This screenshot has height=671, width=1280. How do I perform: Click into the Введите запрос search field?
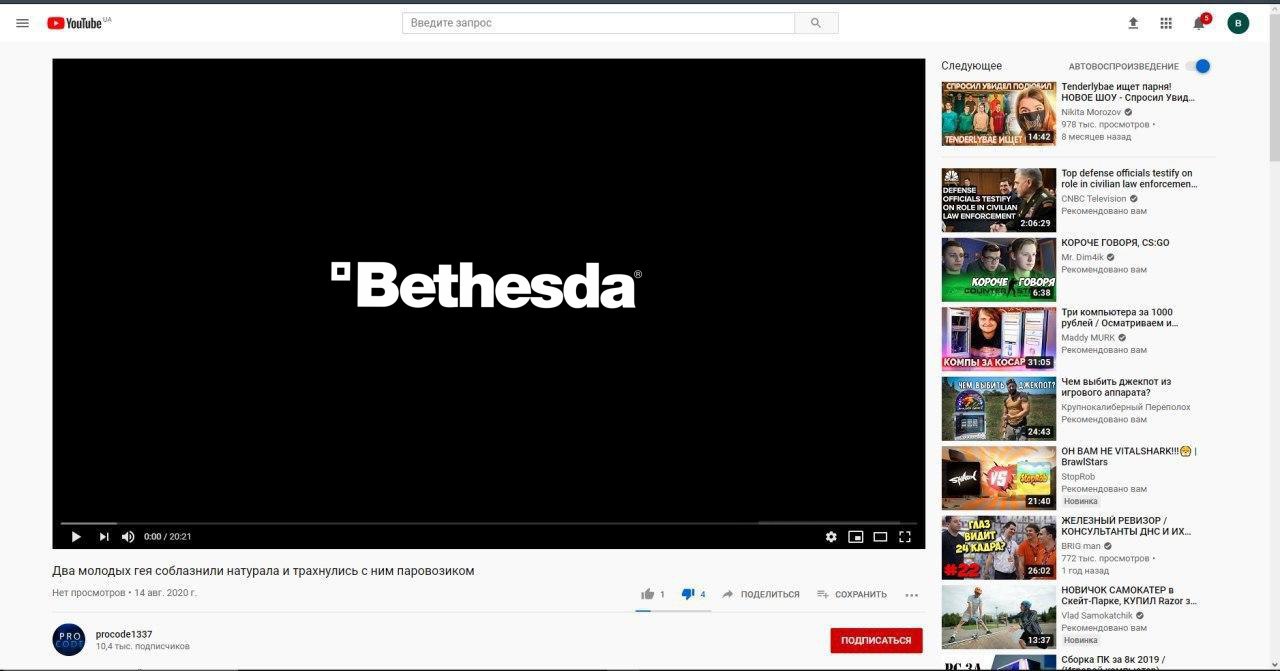[x=598, y=23]
